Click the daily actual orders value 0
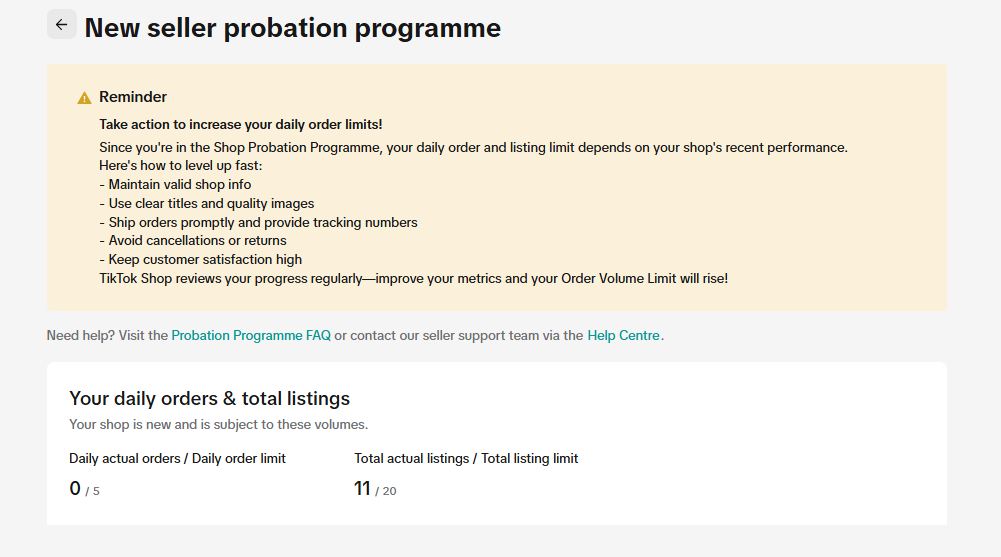Image resolution: width=1001 pixels, height=557 pixels. point(75,489)
